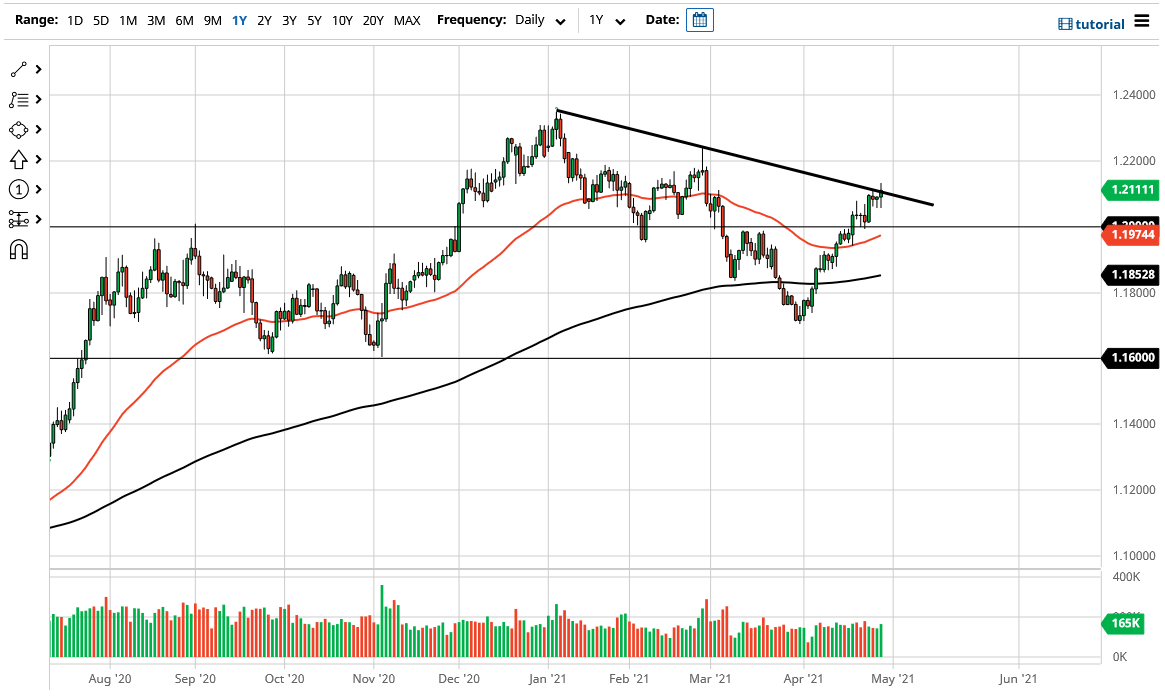Image resolution: width=1165 pixels, height=696 pixels.
Task: Set range to 10Y
Action: pyautogui.click(x=342, y=20)
